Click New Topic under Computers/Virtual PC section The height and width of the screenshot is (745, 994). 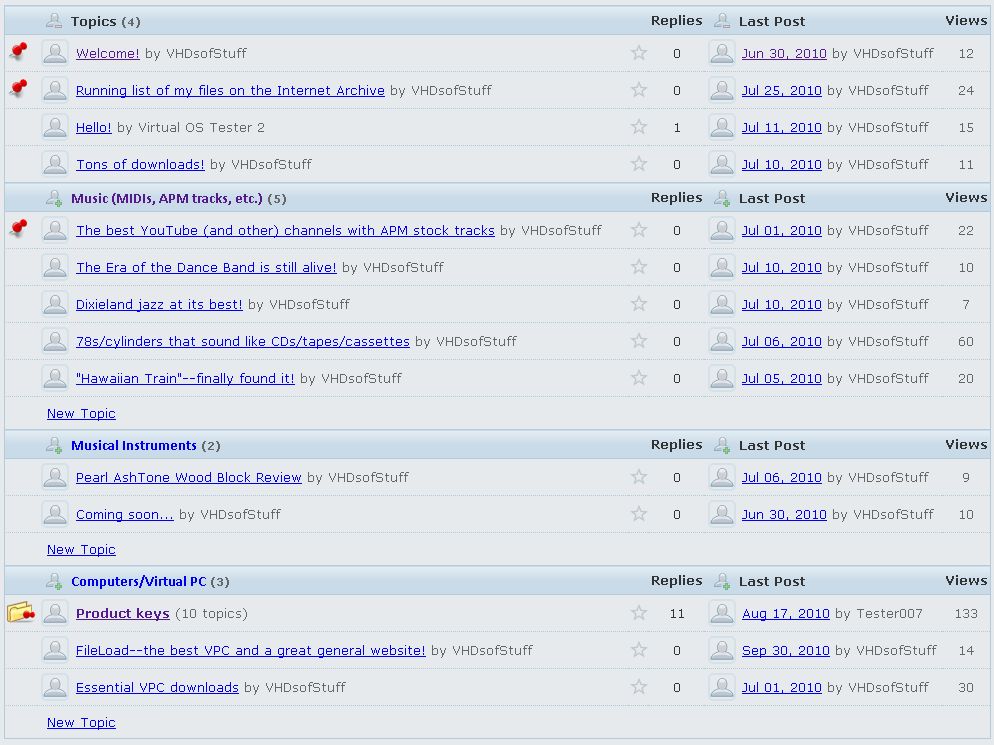click(81, 722)
